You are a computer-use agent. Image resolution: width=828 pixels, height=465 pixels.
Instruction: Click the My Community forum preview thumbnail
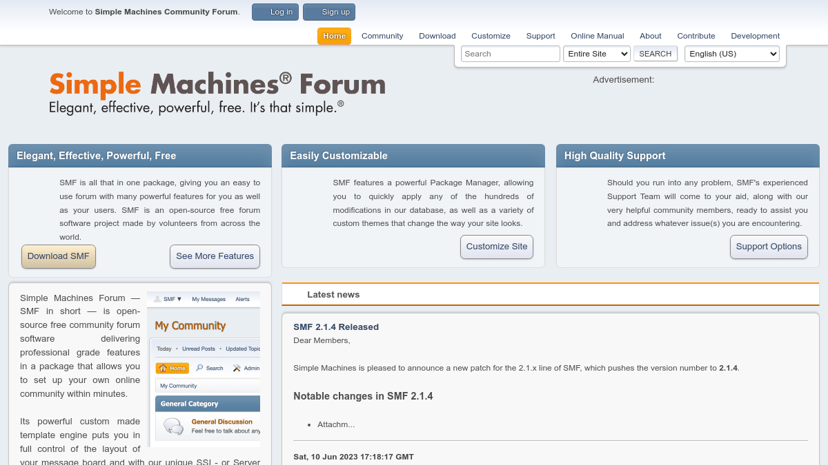click(203, 369)
